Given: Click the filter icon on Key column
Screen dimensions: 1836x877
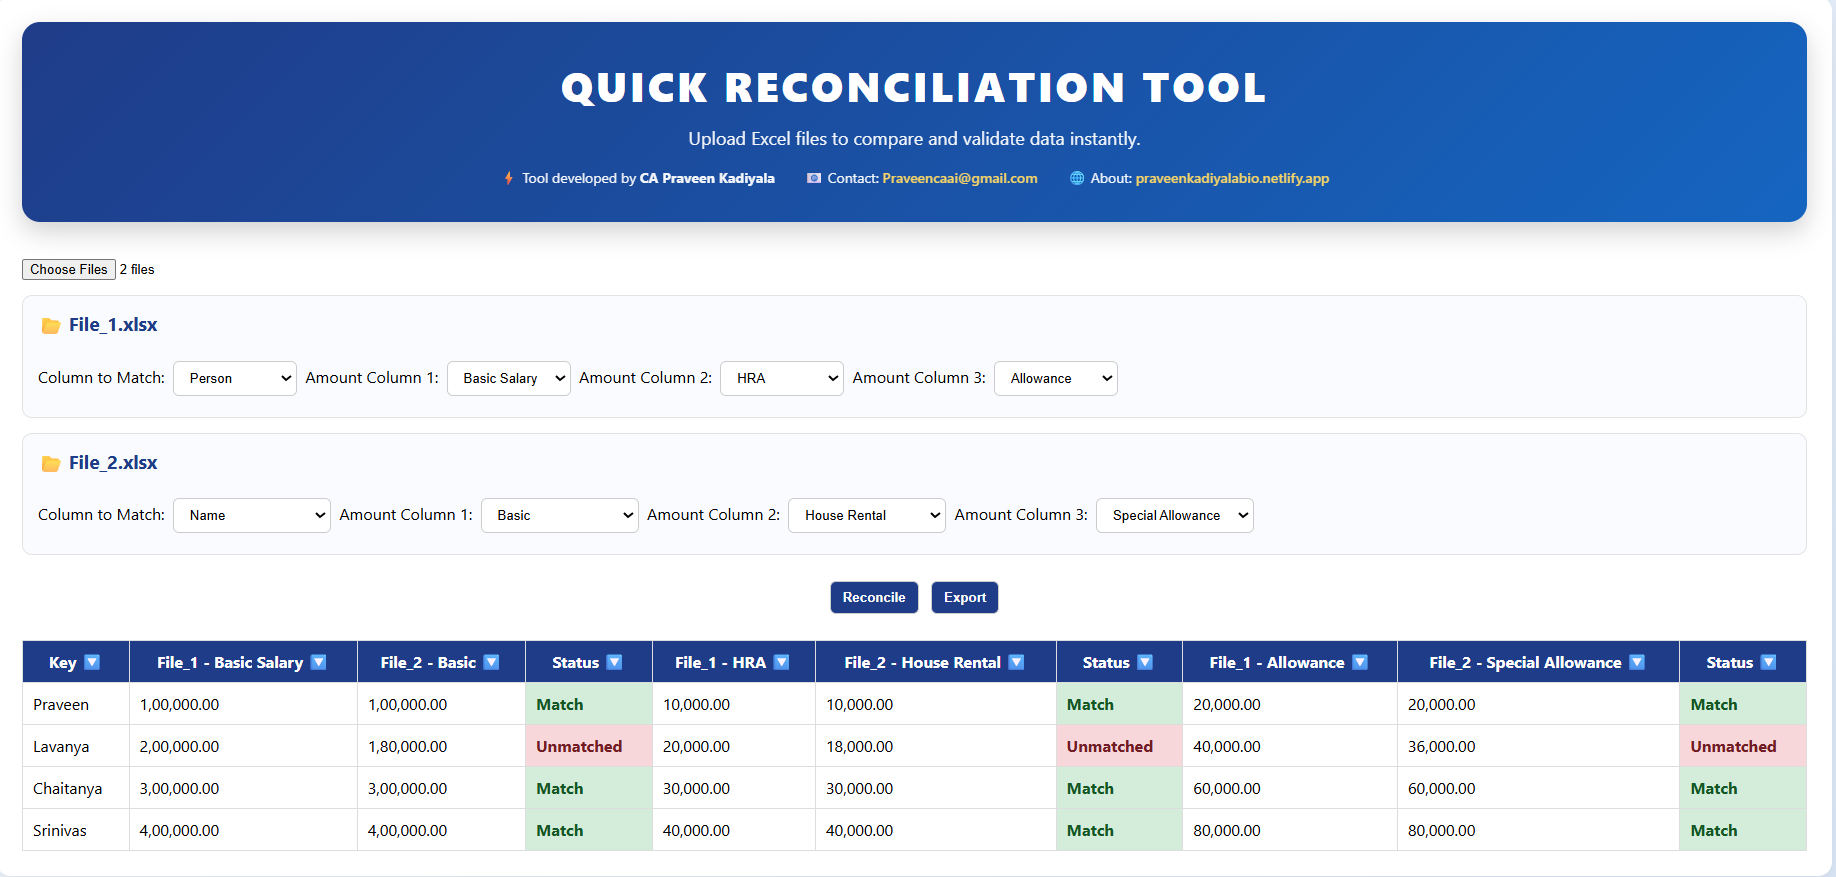Looking at the screenshot, I should (x=92, y=662).
